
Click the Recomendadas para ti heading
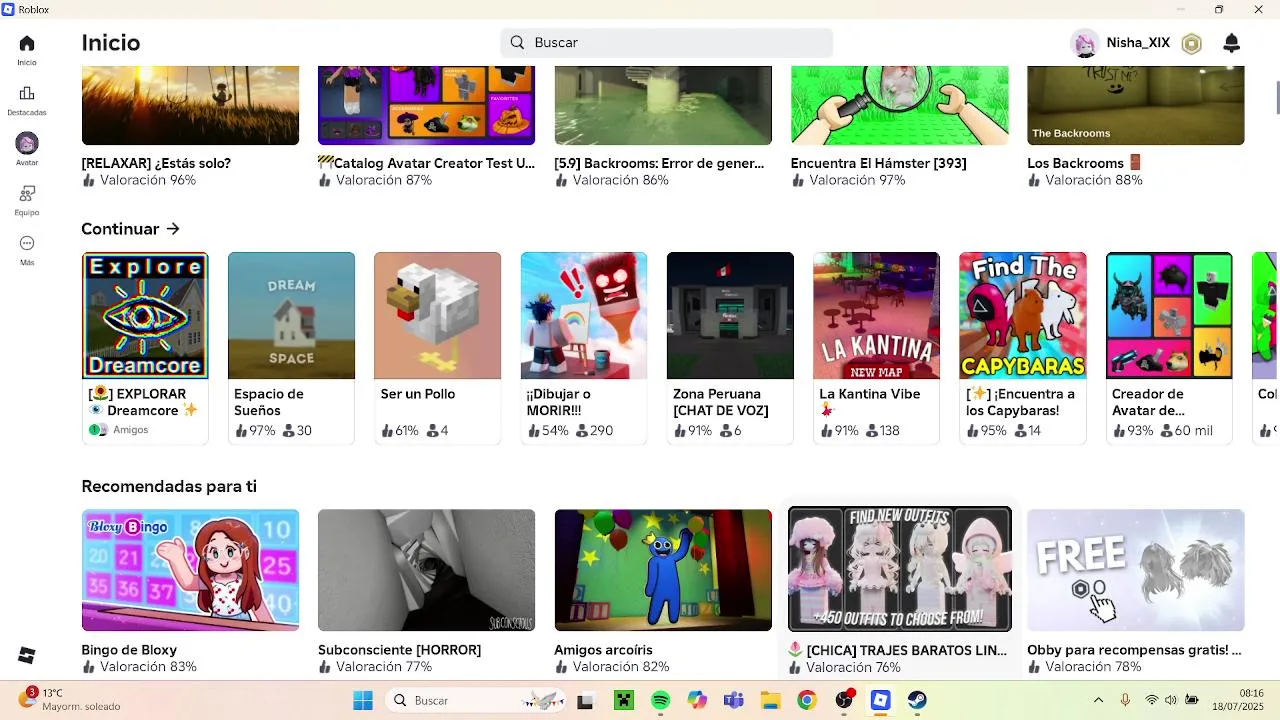coord(169,486)
